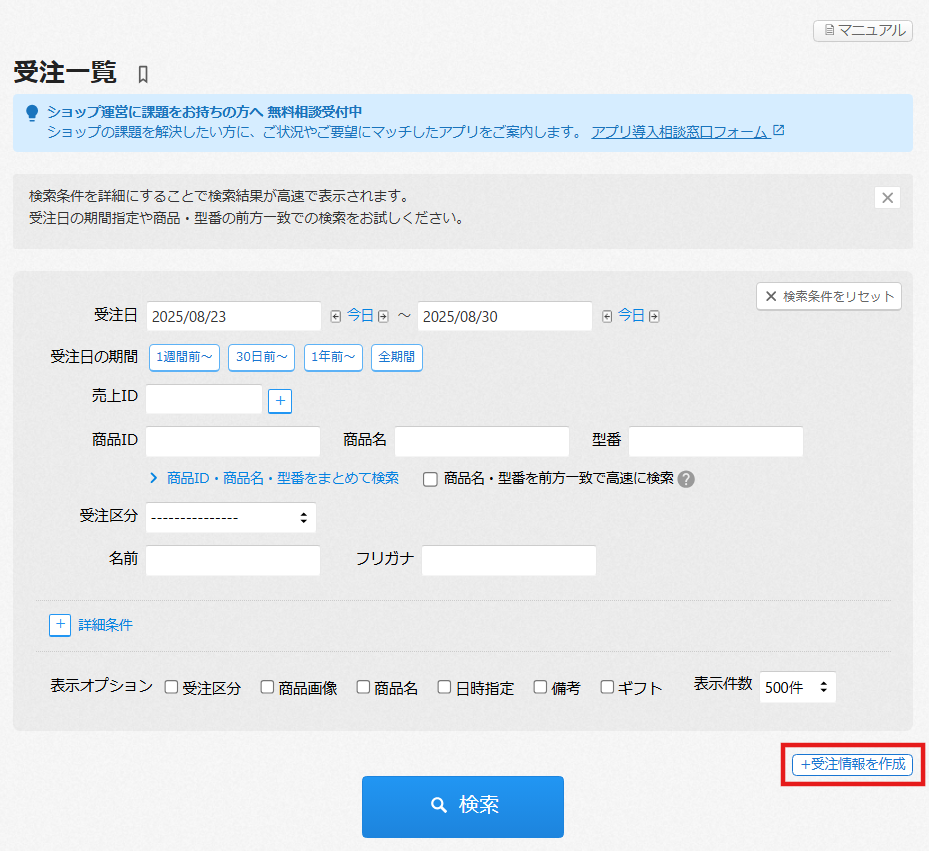Click next-day arrow beside start date

click(x=383, y=316)
